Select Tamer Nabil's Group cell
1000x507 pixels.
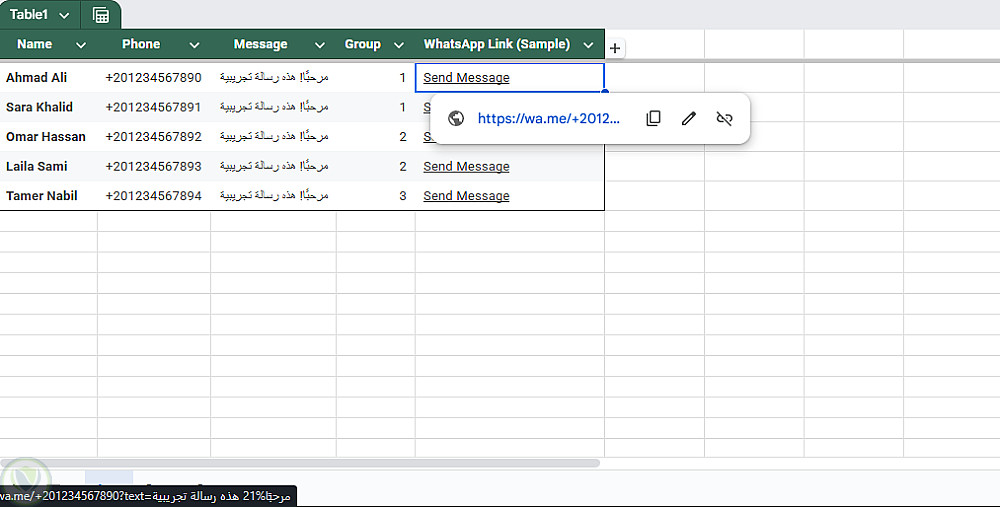376,196
